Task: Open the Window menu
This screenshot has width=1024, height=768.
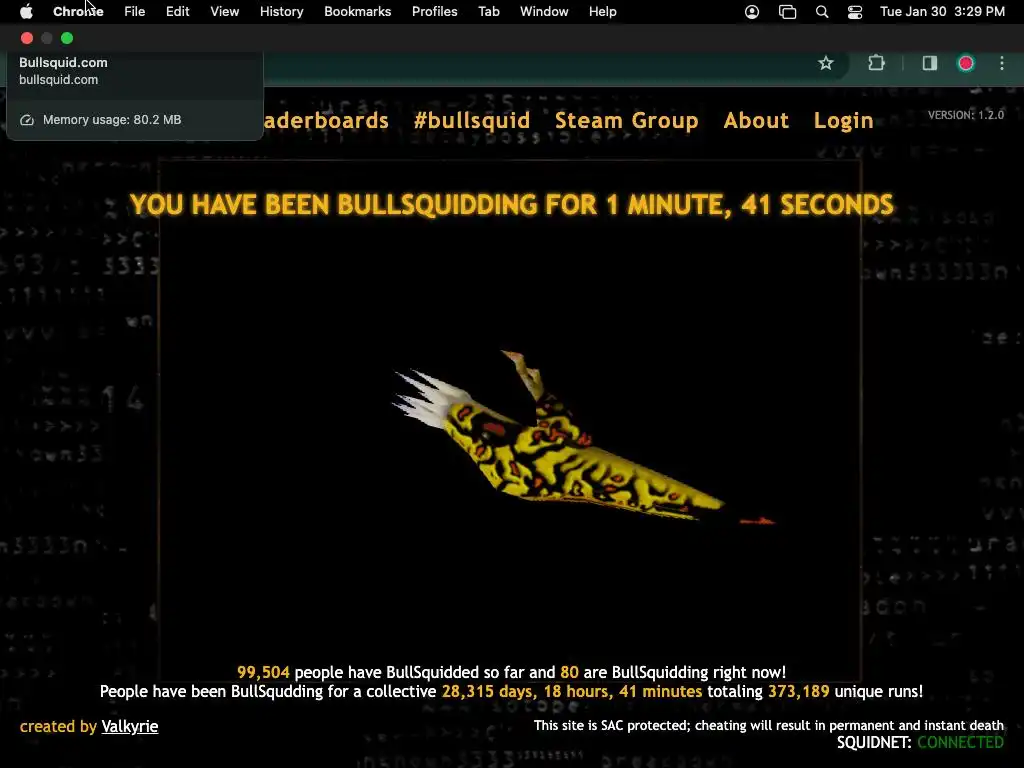Action: pos(544,12)
